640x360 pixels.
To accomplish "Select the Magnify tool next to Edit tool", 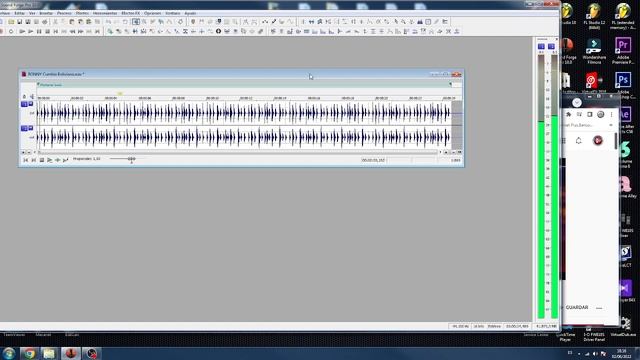I will [144, 22].
